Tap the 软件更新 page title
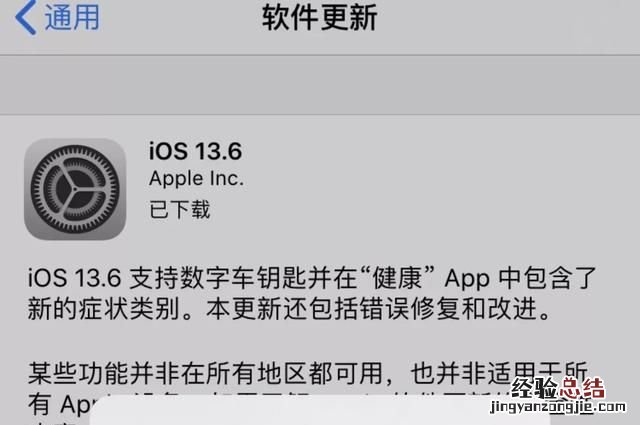Screen dimensions: 640x425 tap(319, 18)
